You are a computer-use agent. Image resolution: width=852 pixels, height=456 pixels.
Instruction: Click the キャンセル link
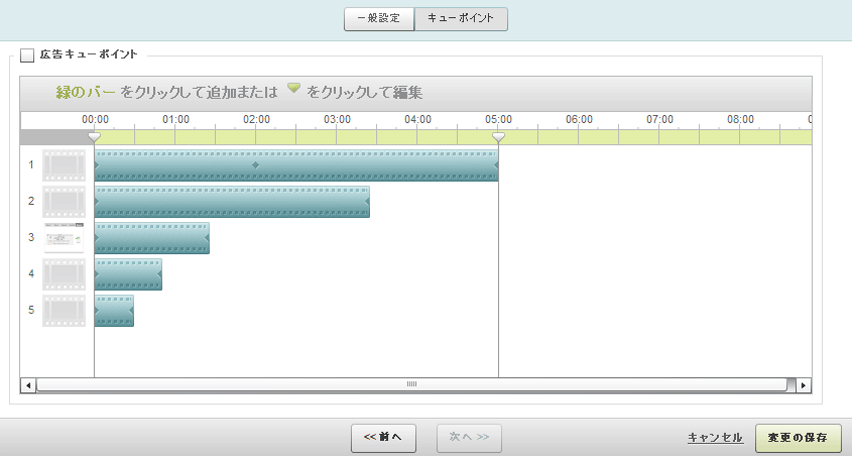tap(715, 438)
